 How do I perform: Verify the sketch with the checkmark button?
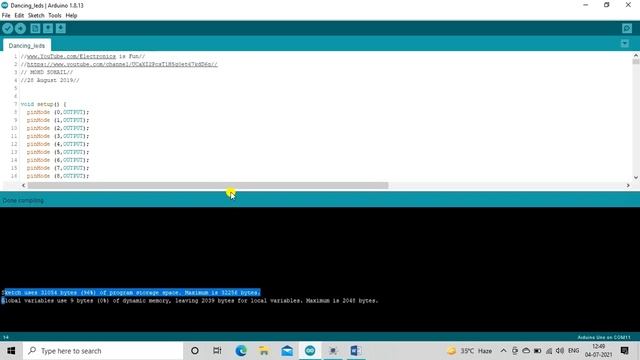(x=8, y=28)
